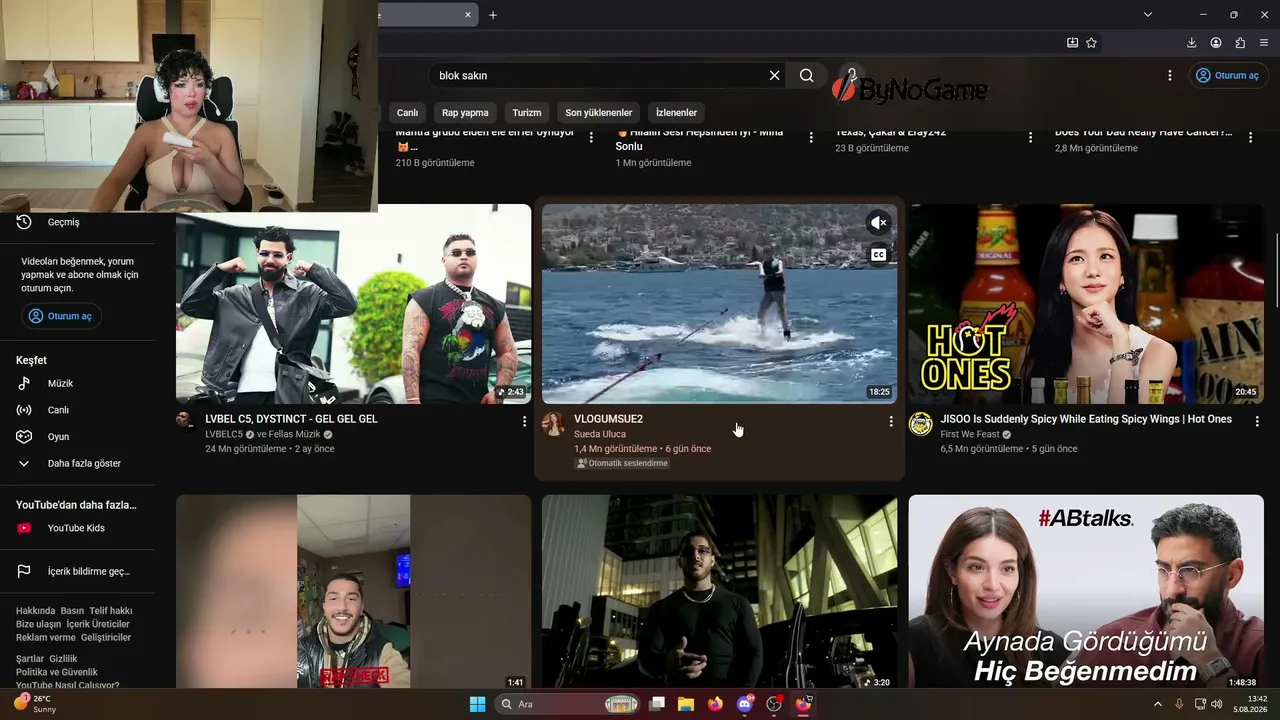Image resolution: width=1280 pixels, height=720 pixels.
Task: Open the browser downloads panel
Action: (1192, 43)
